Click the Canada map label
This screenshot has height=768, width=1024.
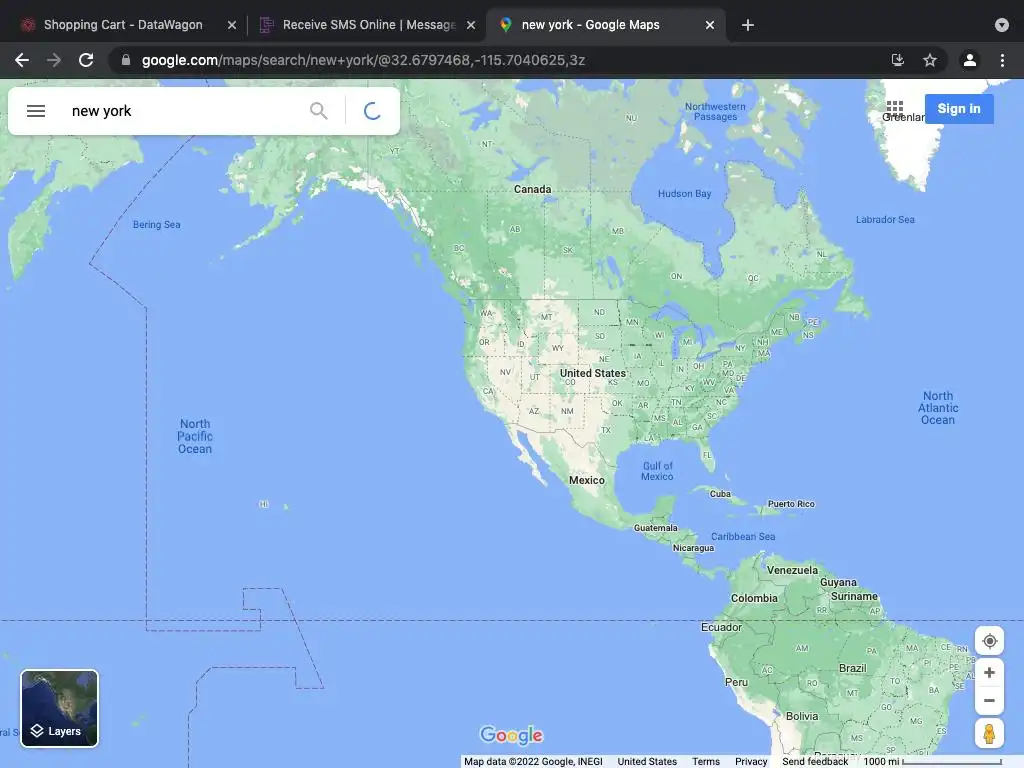coord(532,189)
